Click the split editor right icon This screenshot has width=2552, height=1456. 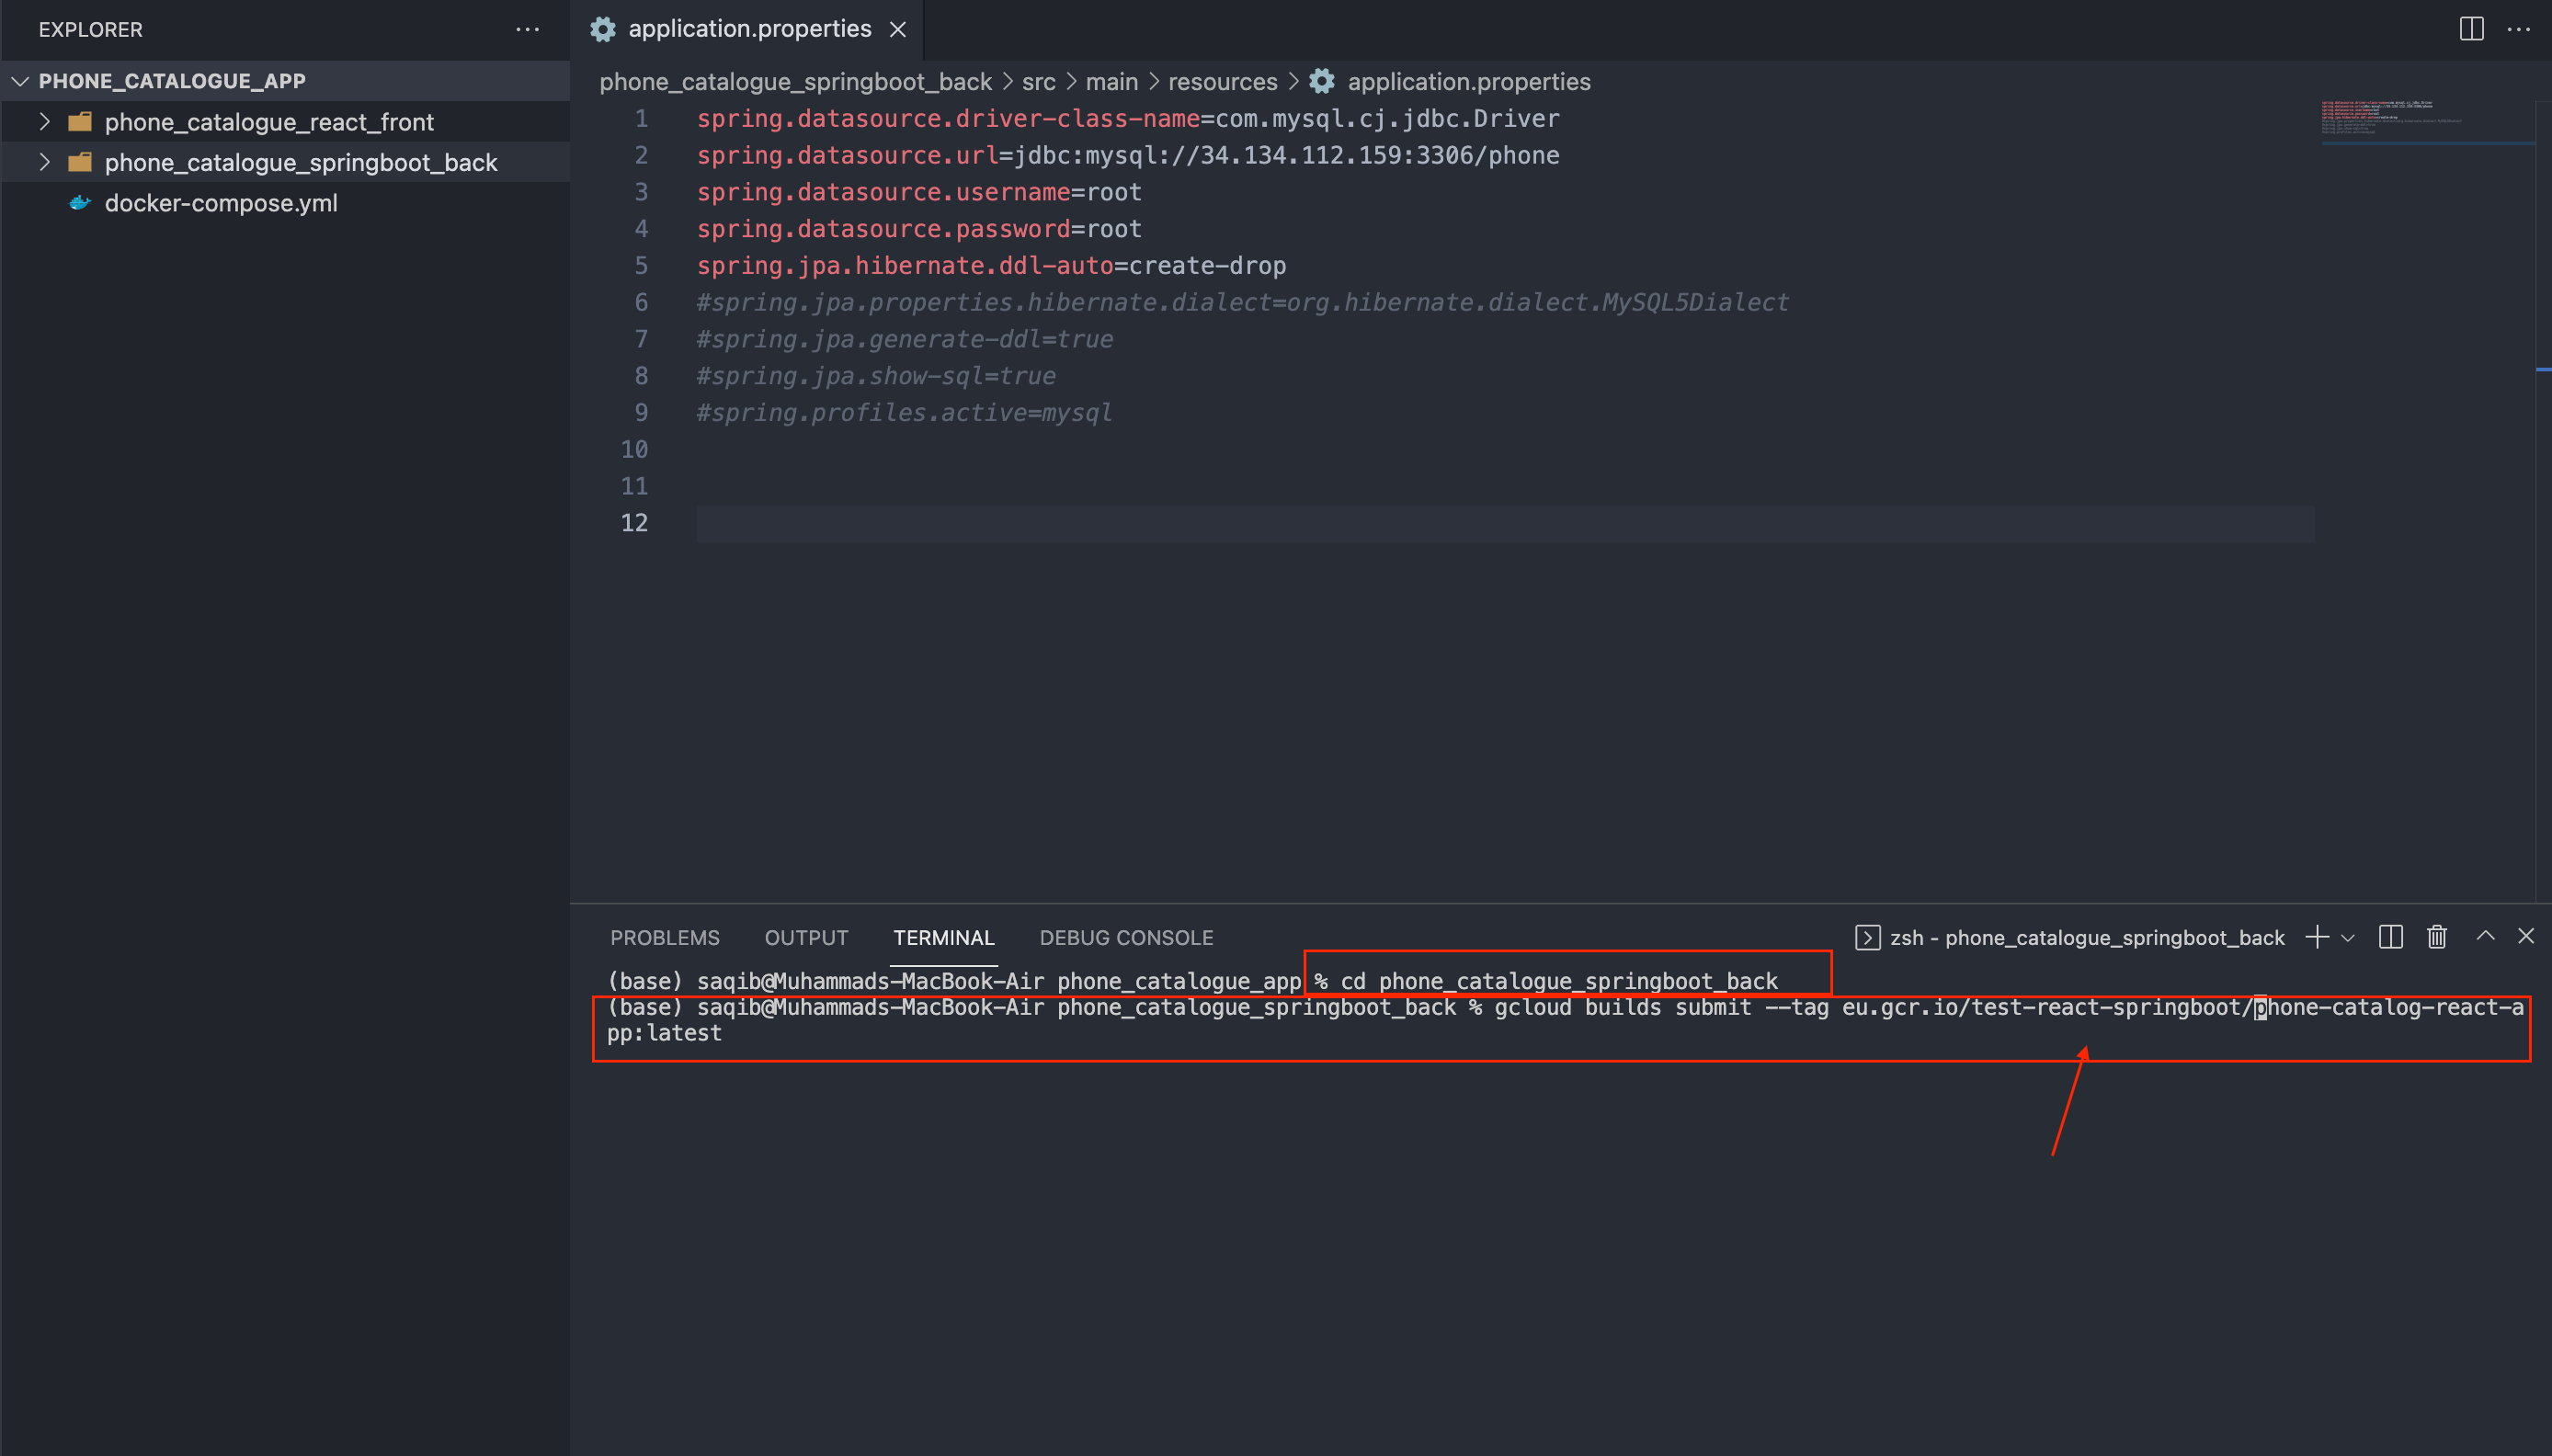[x=2471, y=29]
